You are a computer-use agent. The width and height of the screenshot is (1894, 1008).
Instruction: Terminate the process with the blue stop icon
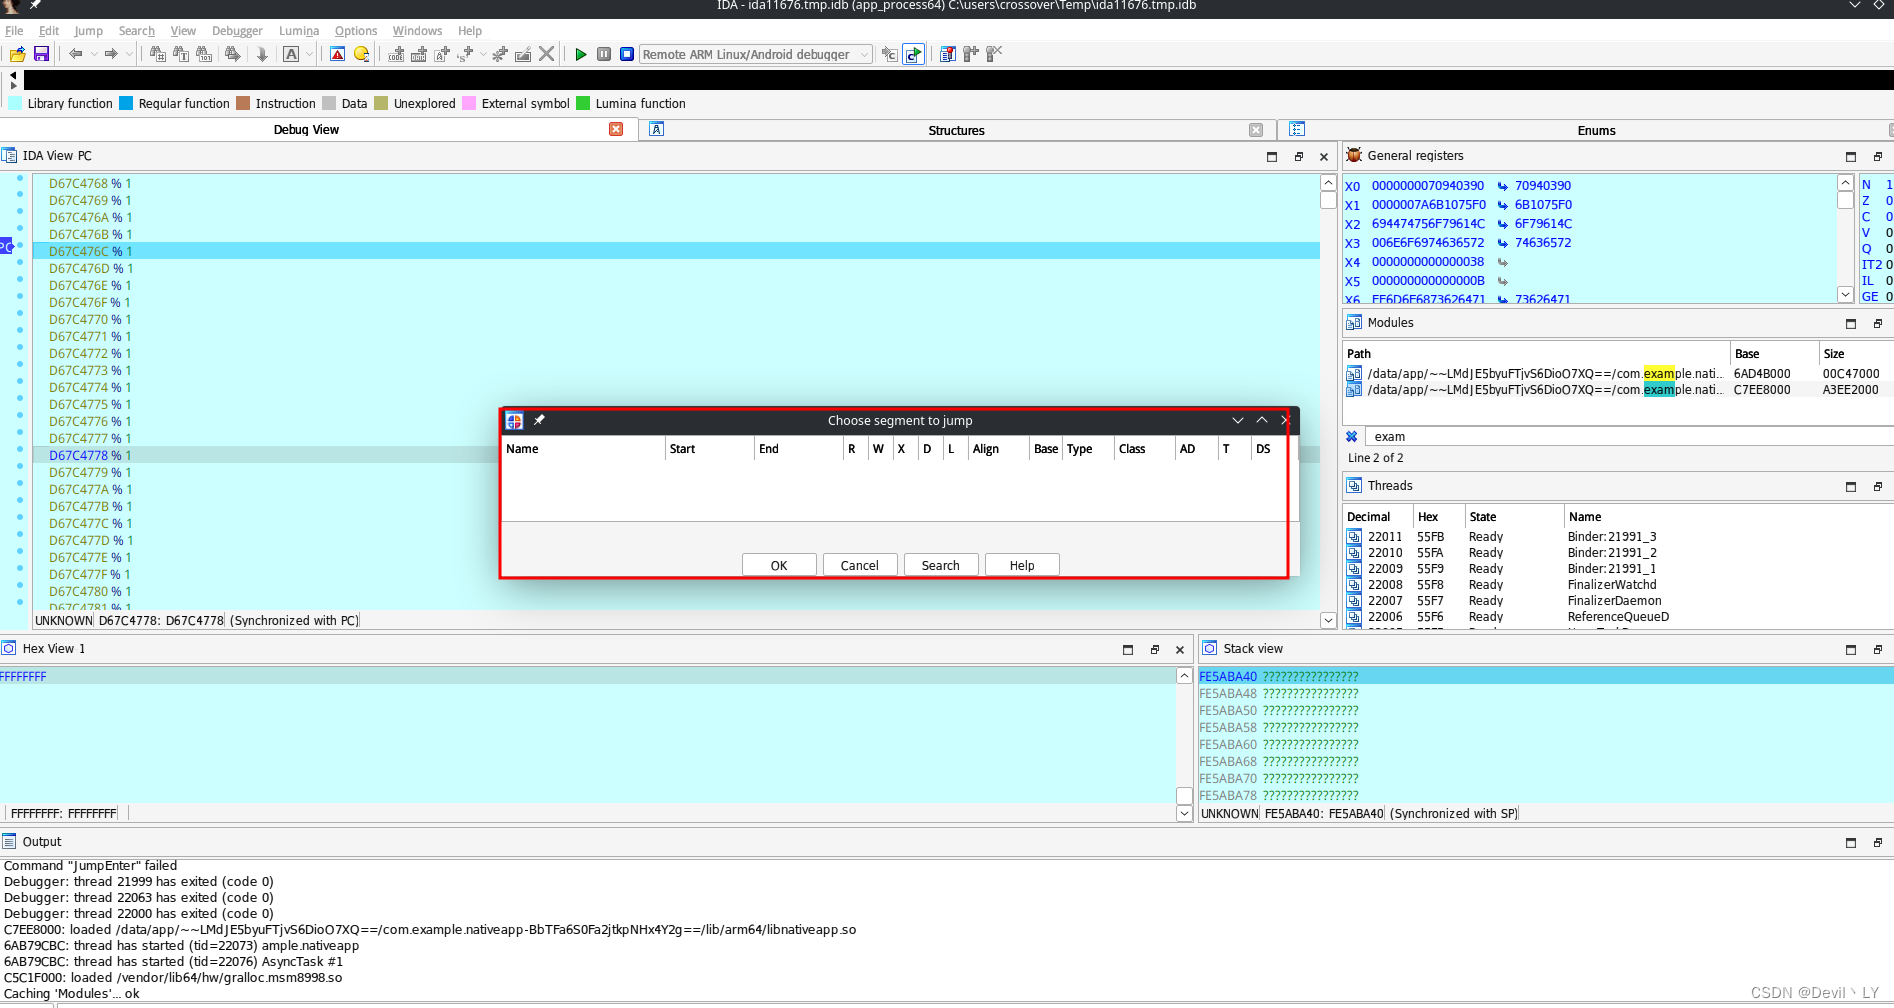point(627,54)
